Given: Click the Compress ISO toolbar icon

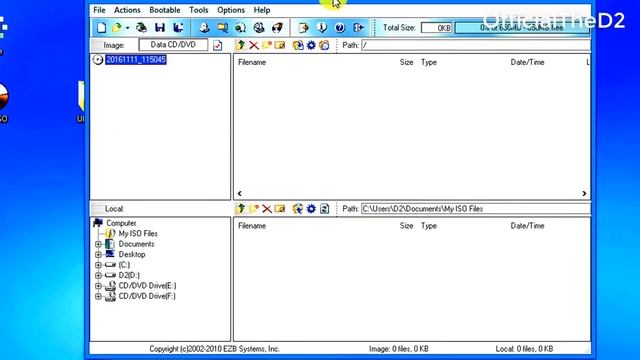Looking at the screenshot, I should tap(222, 28).
